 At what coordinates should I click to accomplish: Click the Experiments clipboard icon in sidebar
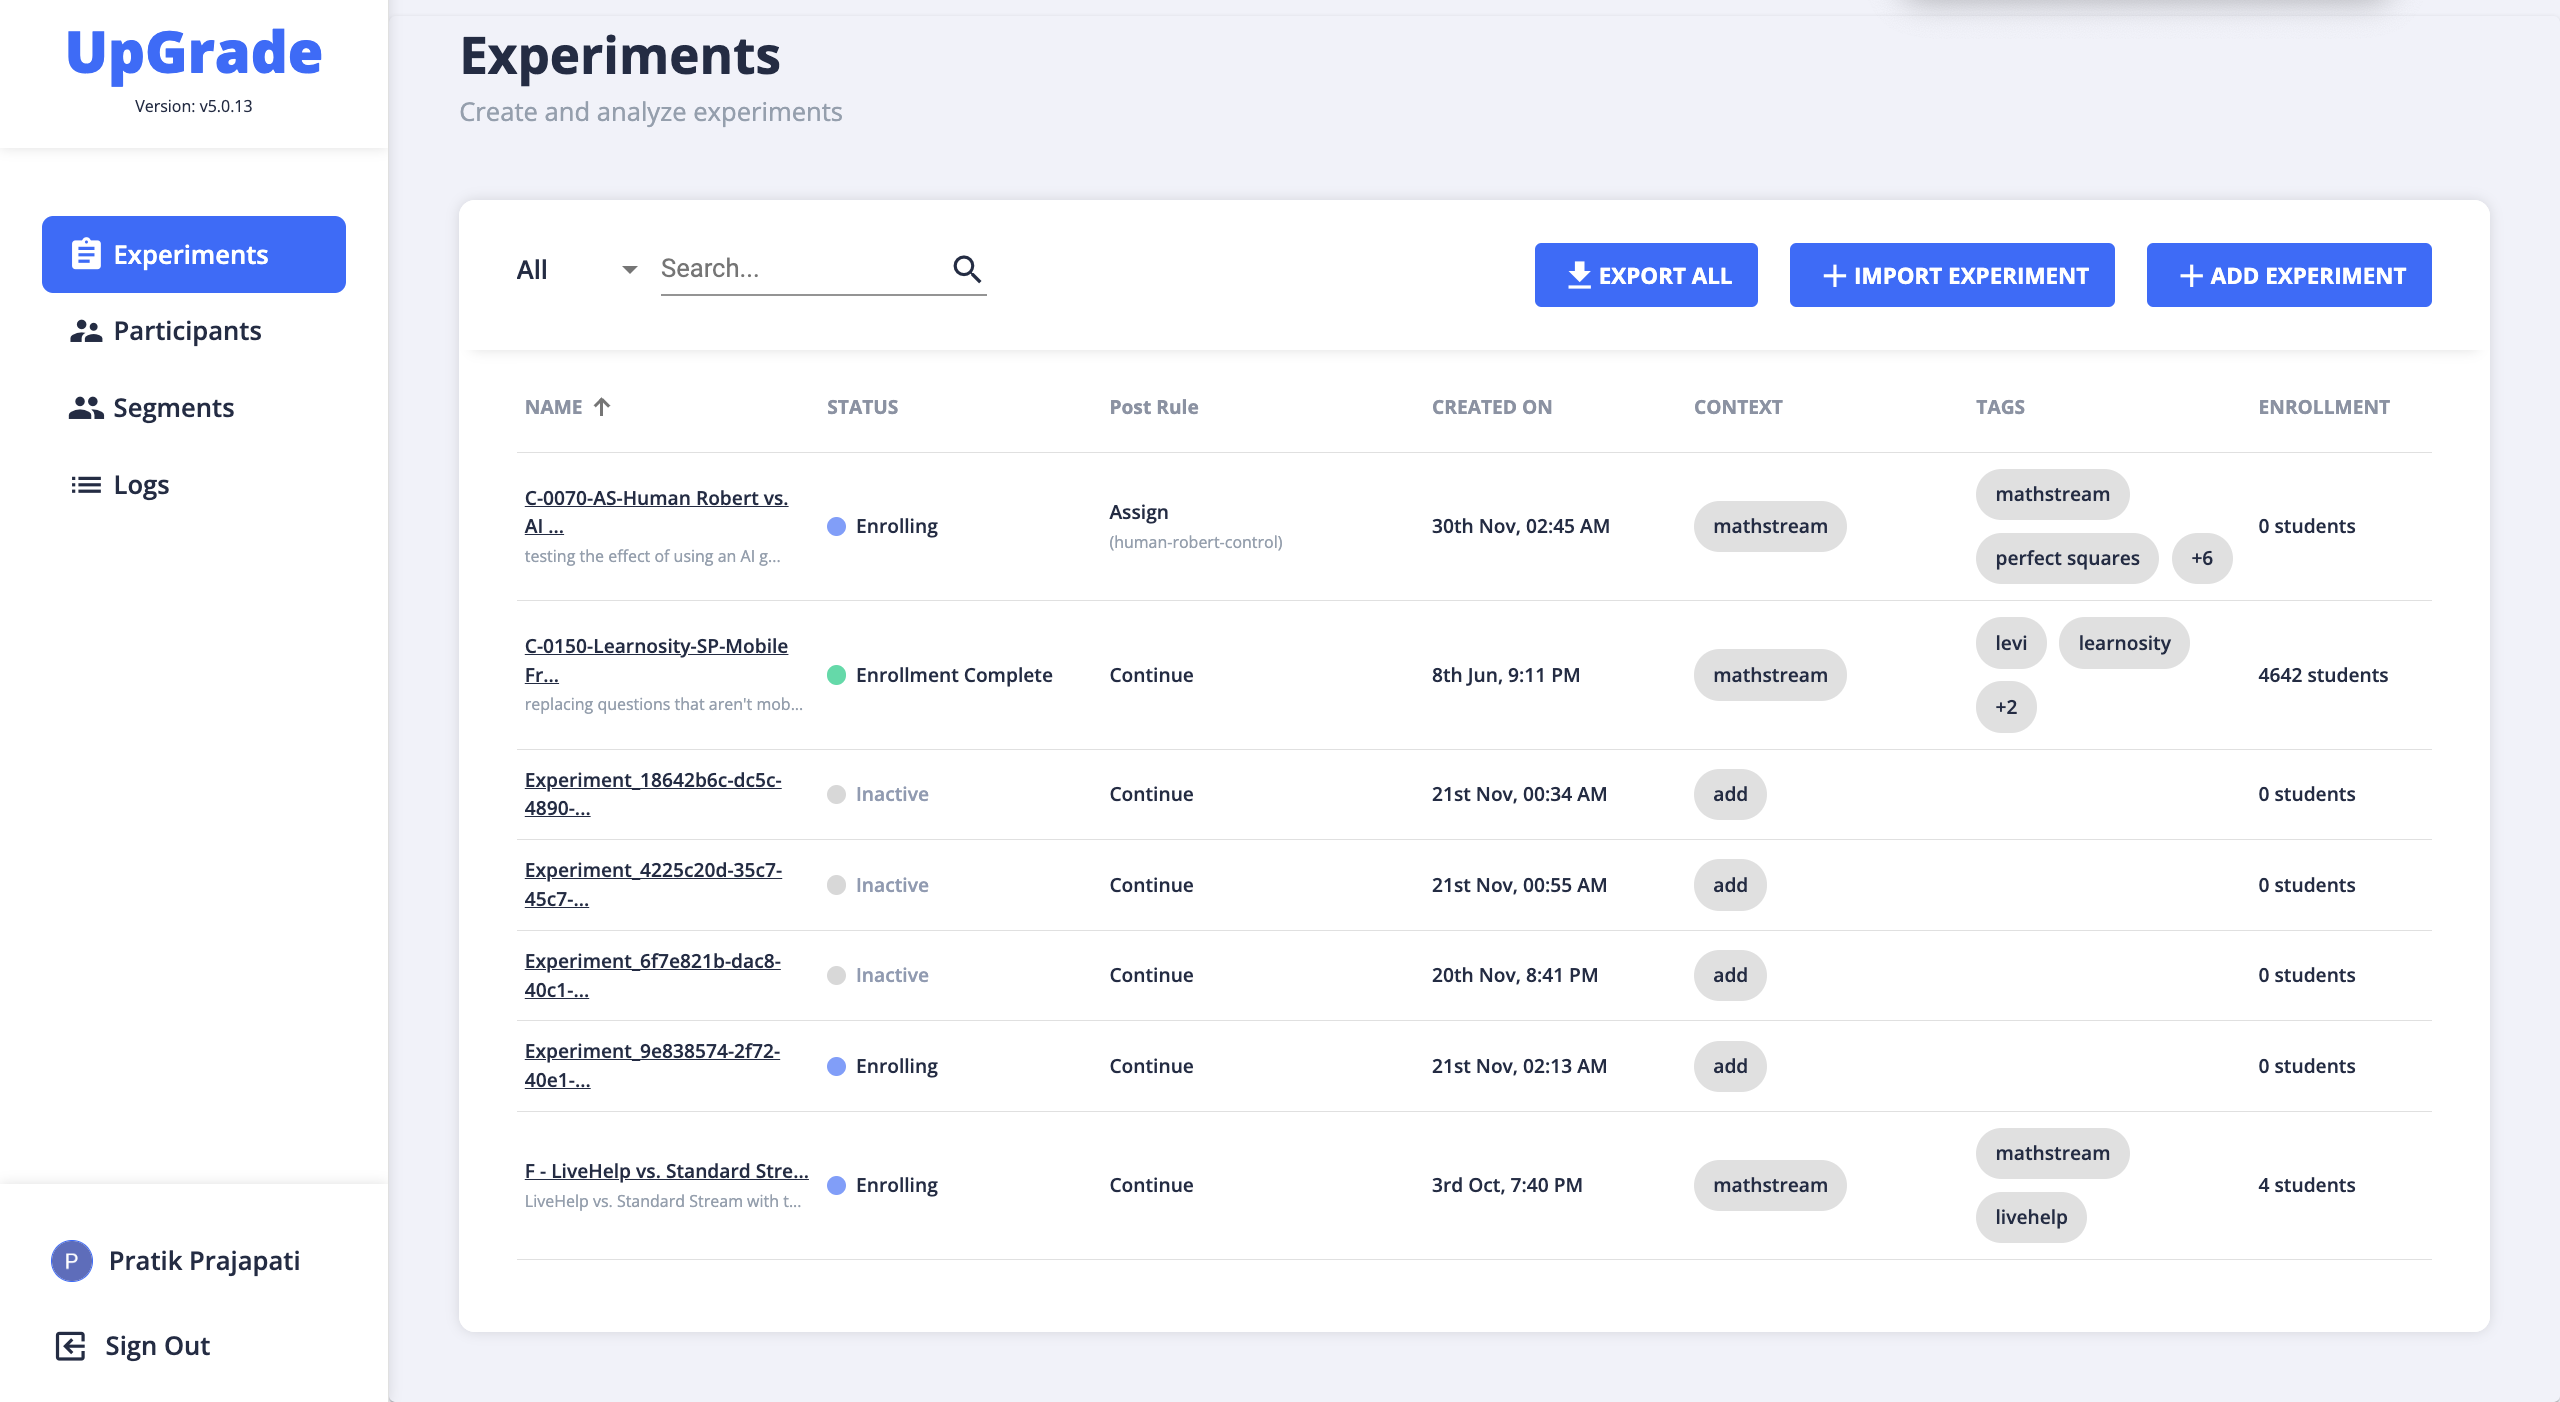[86, 254]
